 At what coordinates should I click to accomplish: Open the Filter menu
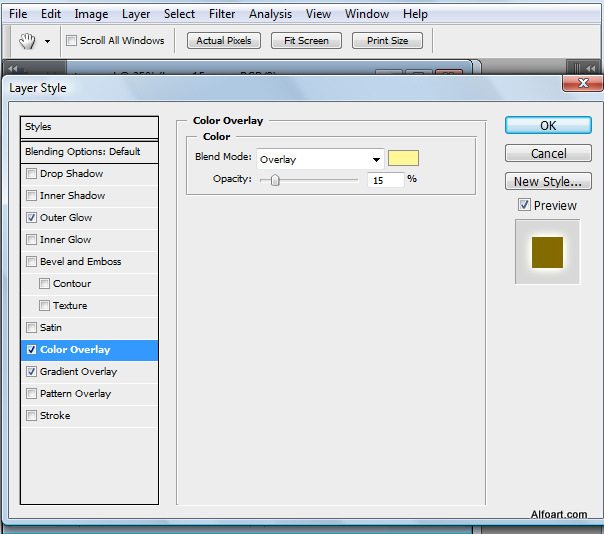pyautogui.click(x=222, y=14)
